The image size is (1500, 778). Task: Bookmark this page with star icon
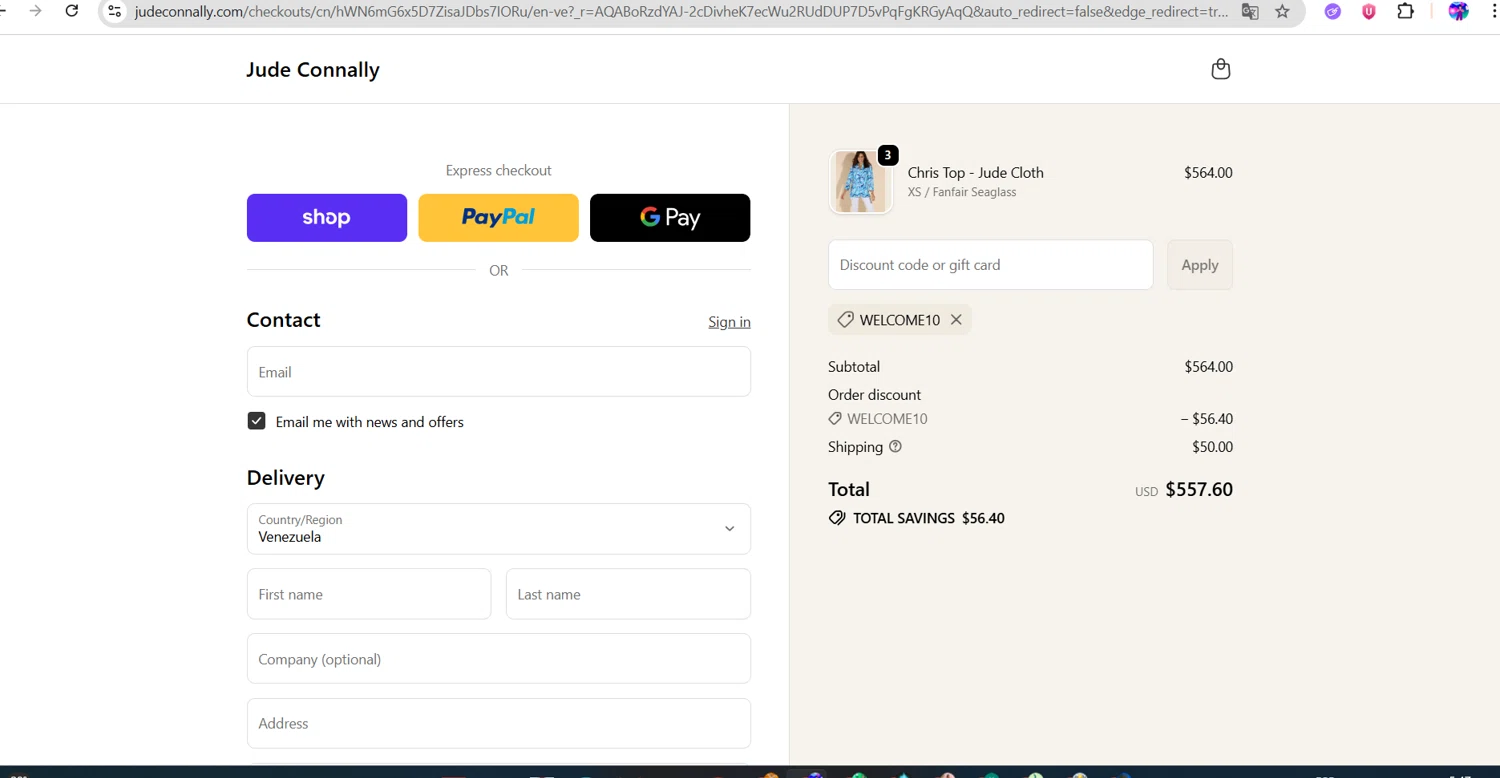coord(1283,11)
